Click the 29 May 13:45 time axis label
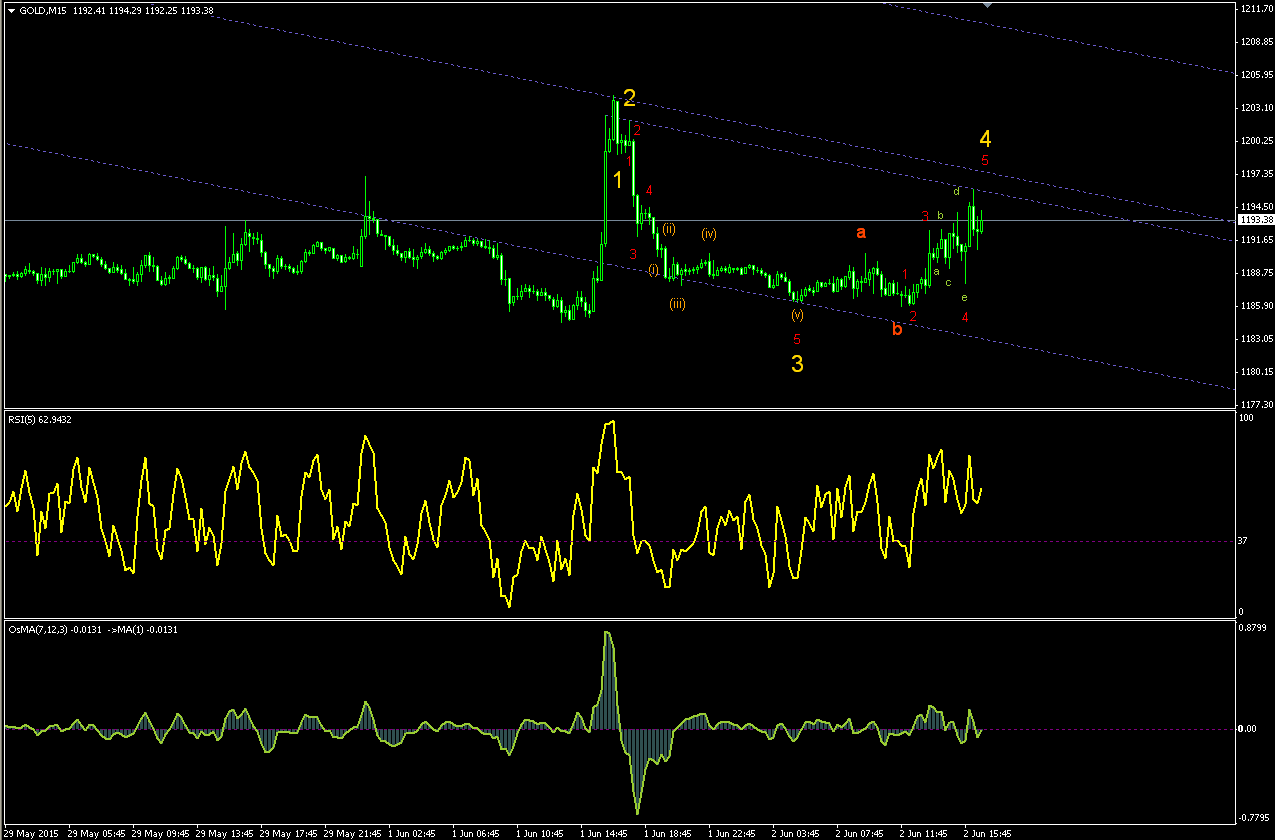The width and height of the screenshot is (1275, 840). [226, 832]
